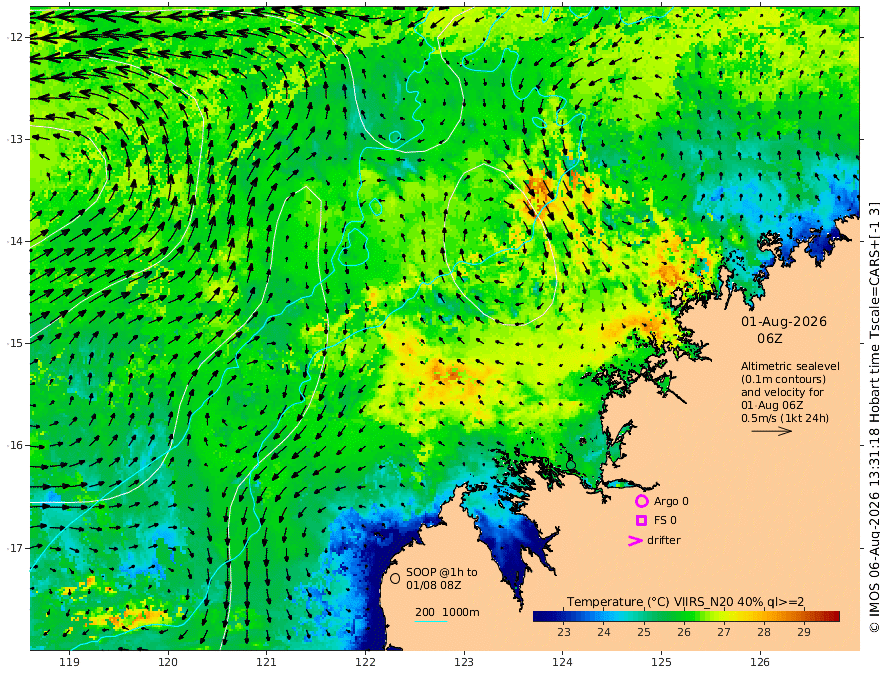Click the 1000m isobath legend label

[461, 612]
